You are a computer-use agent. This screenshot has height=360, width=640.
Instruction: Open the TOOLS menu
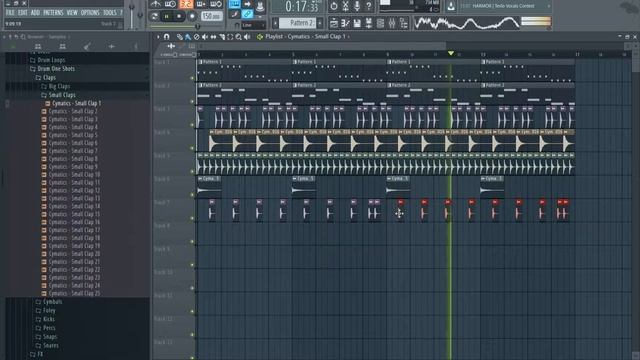pyautogui.click(x=110, y=13)
